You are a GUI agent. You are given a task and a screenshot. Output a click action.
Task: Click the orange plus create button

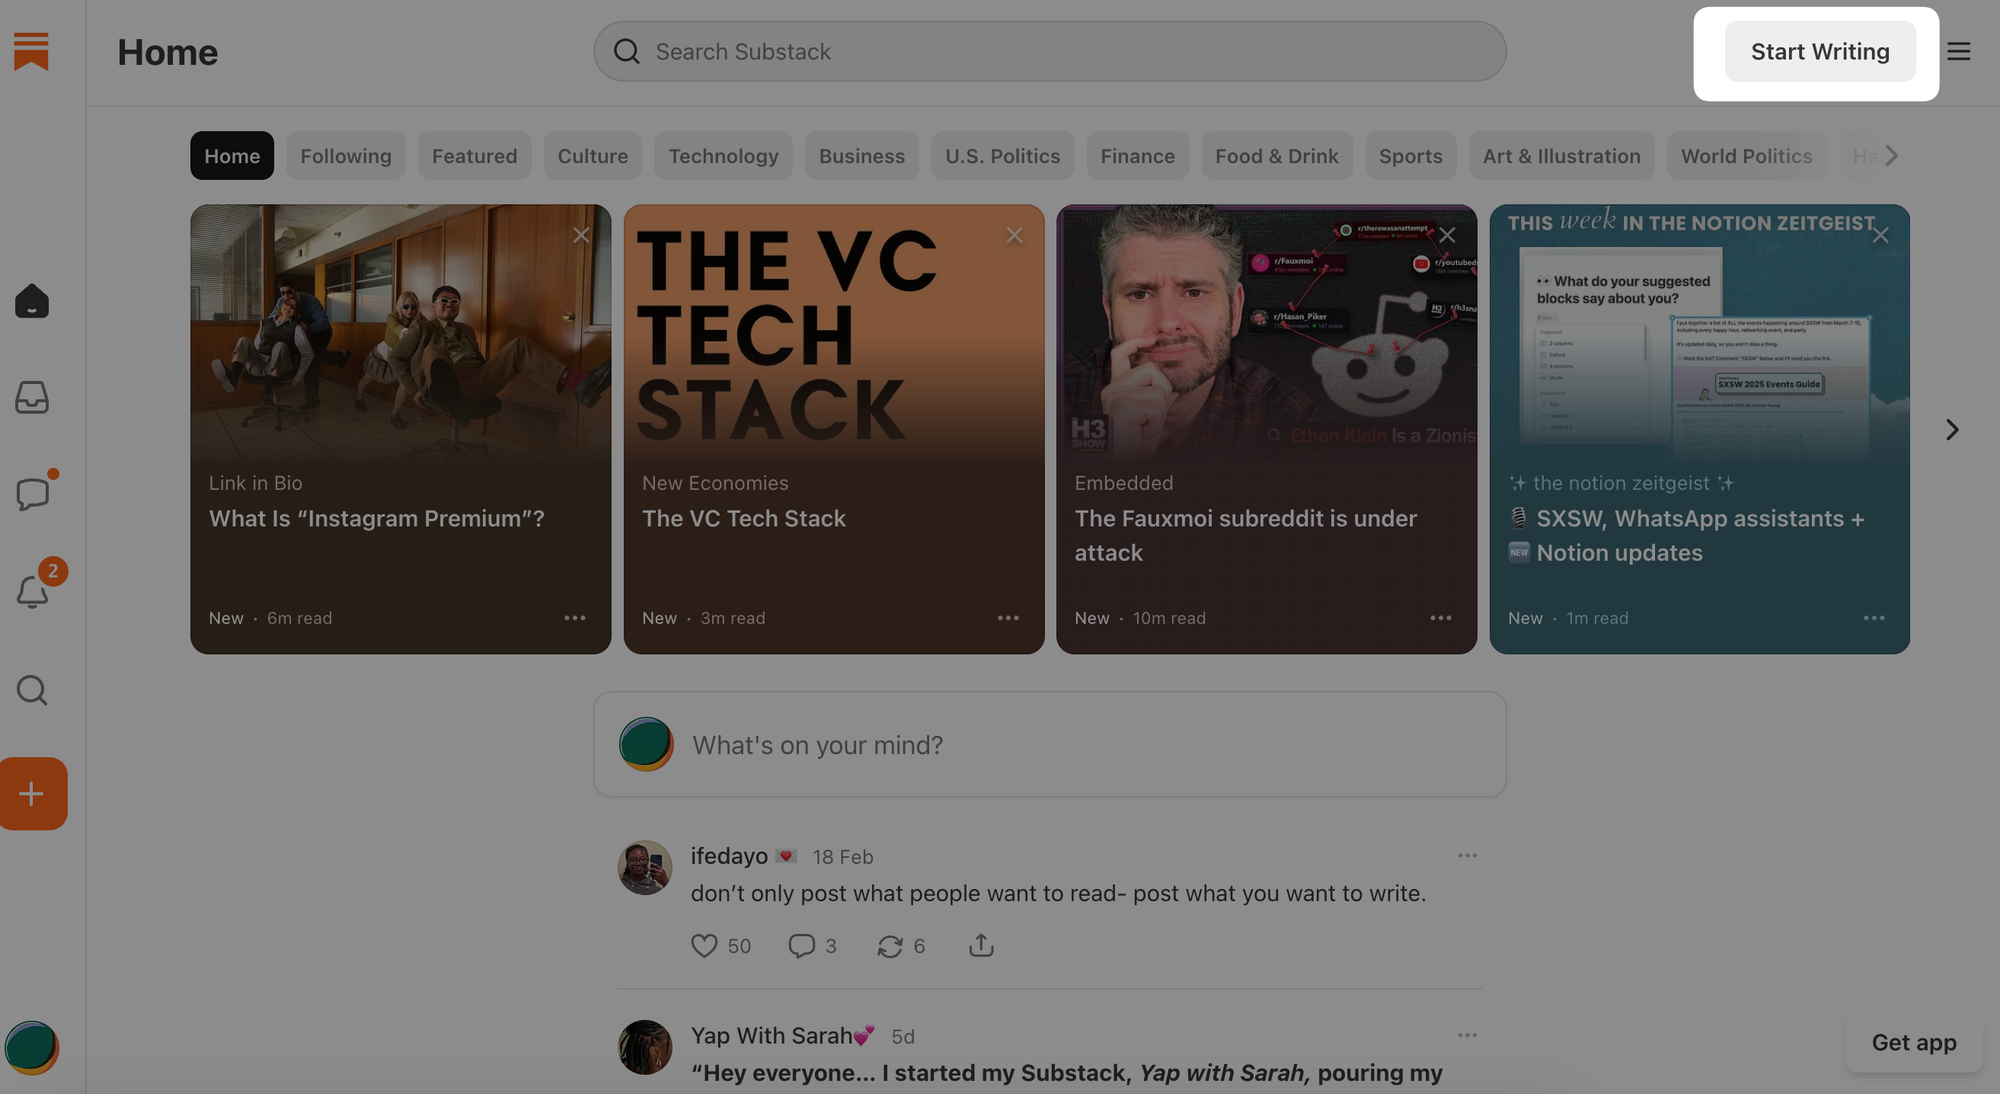tap(32, 794)
